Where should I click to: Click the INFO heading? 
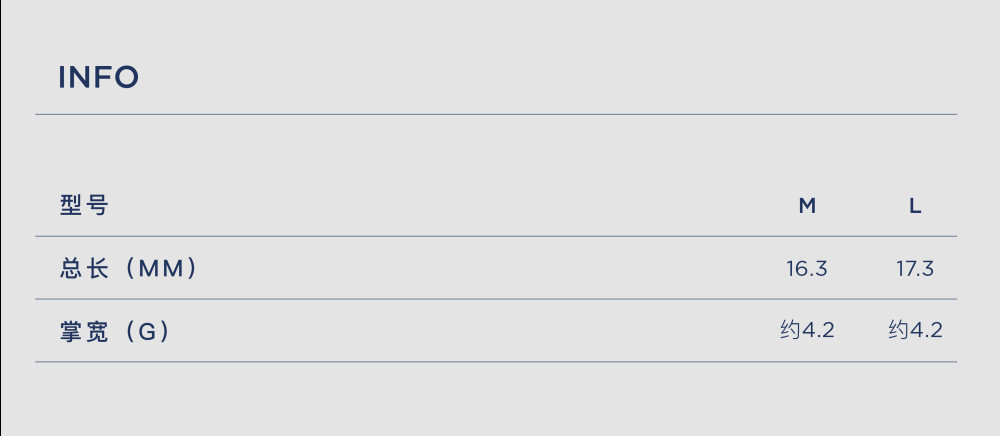[98, 78]
